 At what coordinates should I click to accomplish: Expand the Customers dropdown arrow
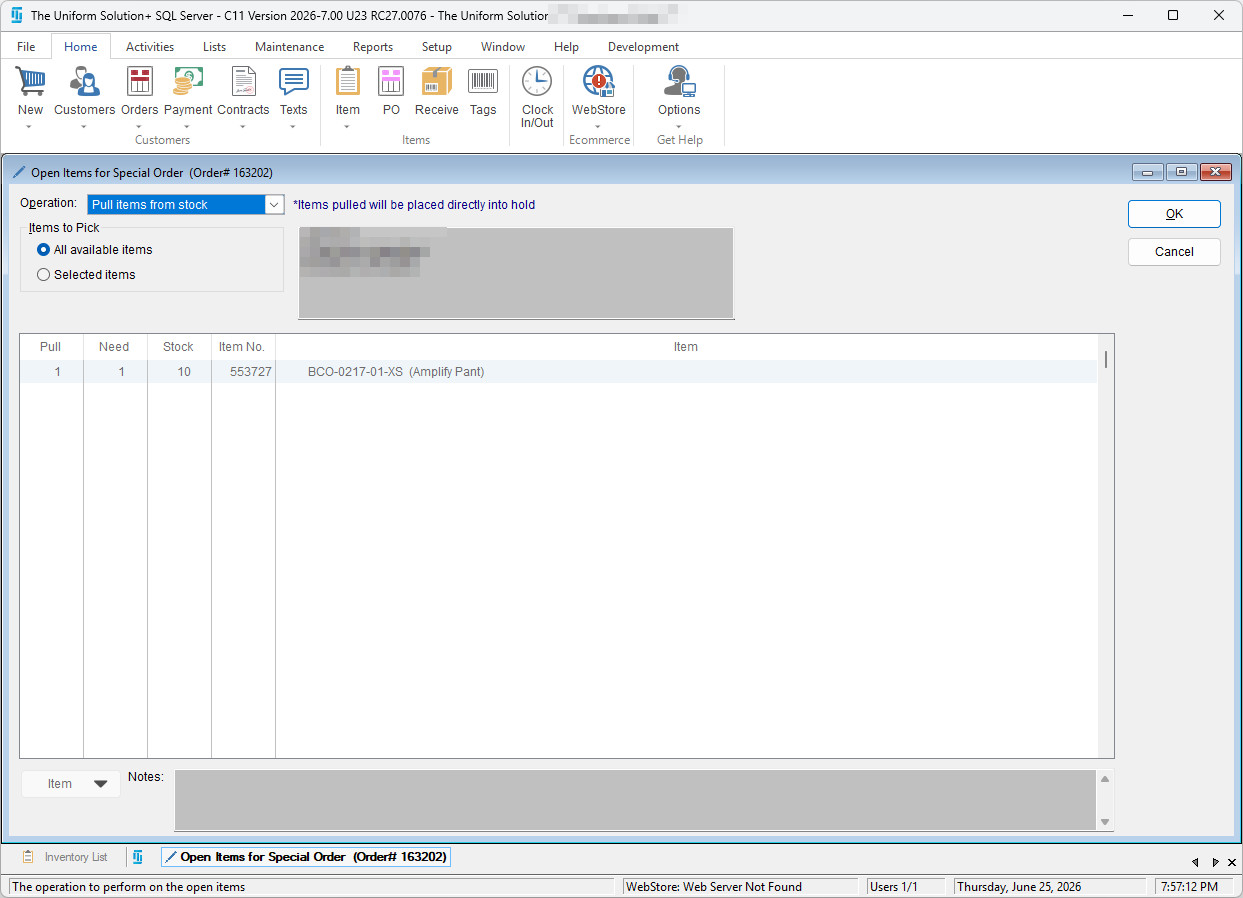point(84,127)
